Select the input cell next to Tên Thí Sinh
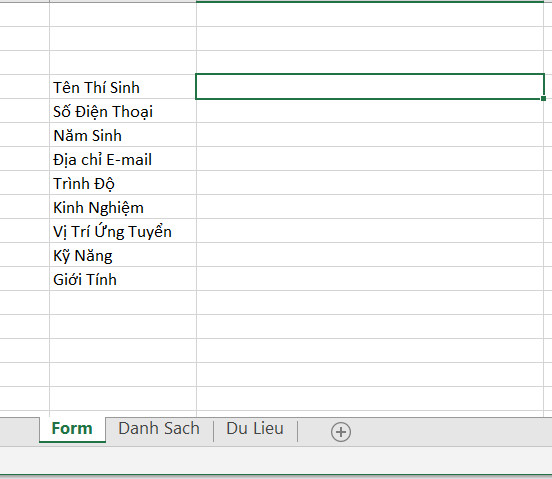Viewport: 552px width, 479px height. click(370, 87)
